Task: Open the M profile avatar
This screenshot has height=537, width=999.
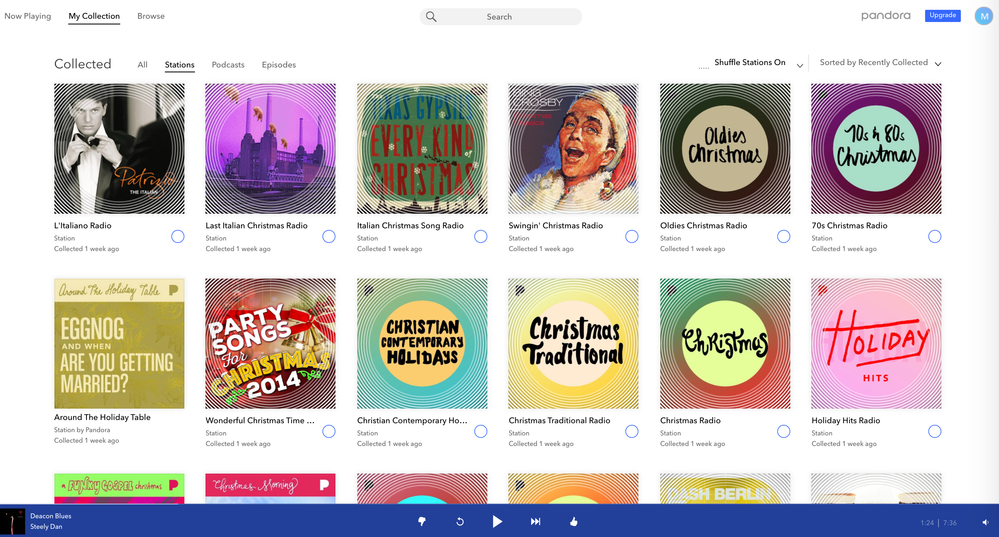Action: coord(983,16)
